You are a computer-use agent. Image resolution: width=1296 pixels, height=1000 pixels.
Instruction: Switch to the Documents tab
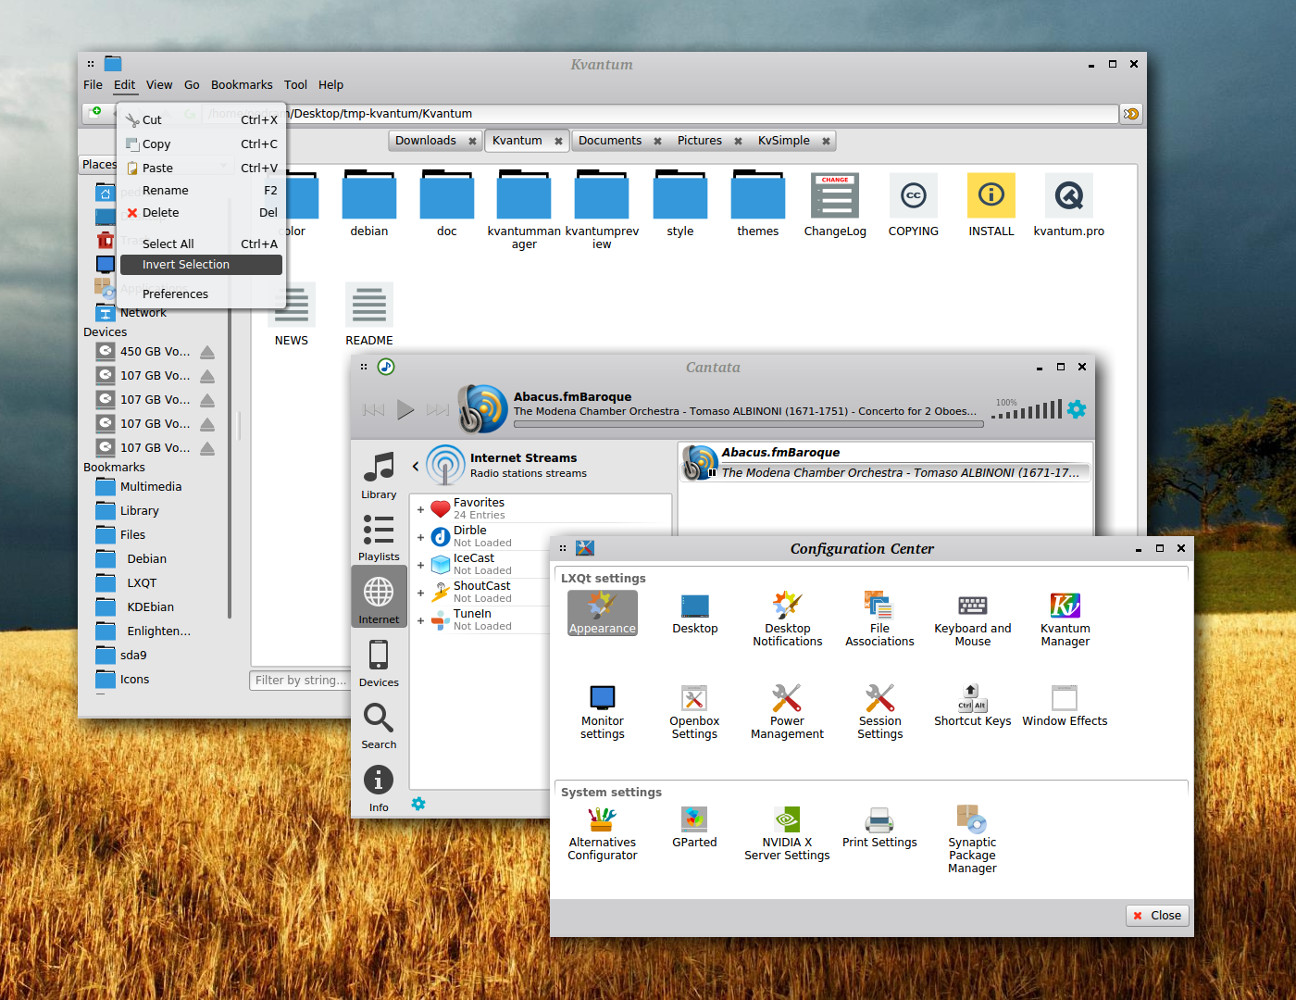tap(610, 141)
